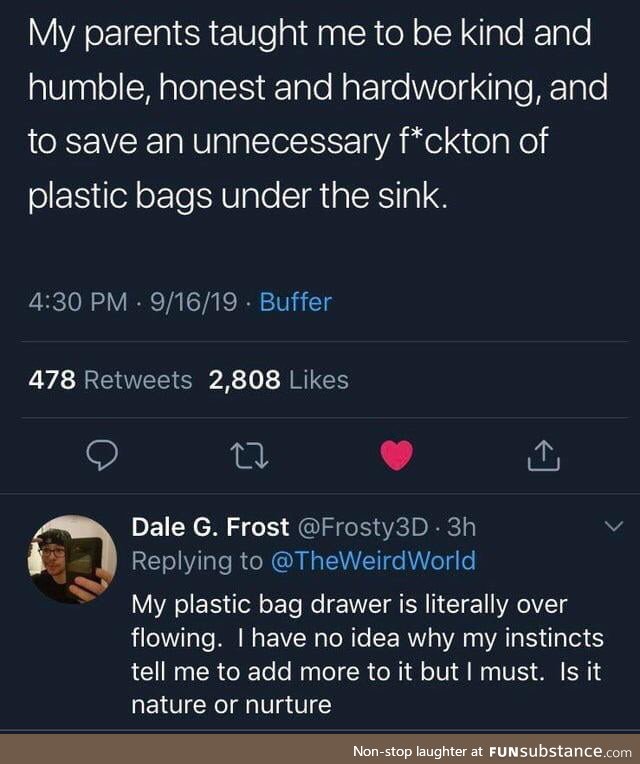Expand Dale G. Frost reply options chevron
Screen dimensions: 640x764
click(614, 526)
